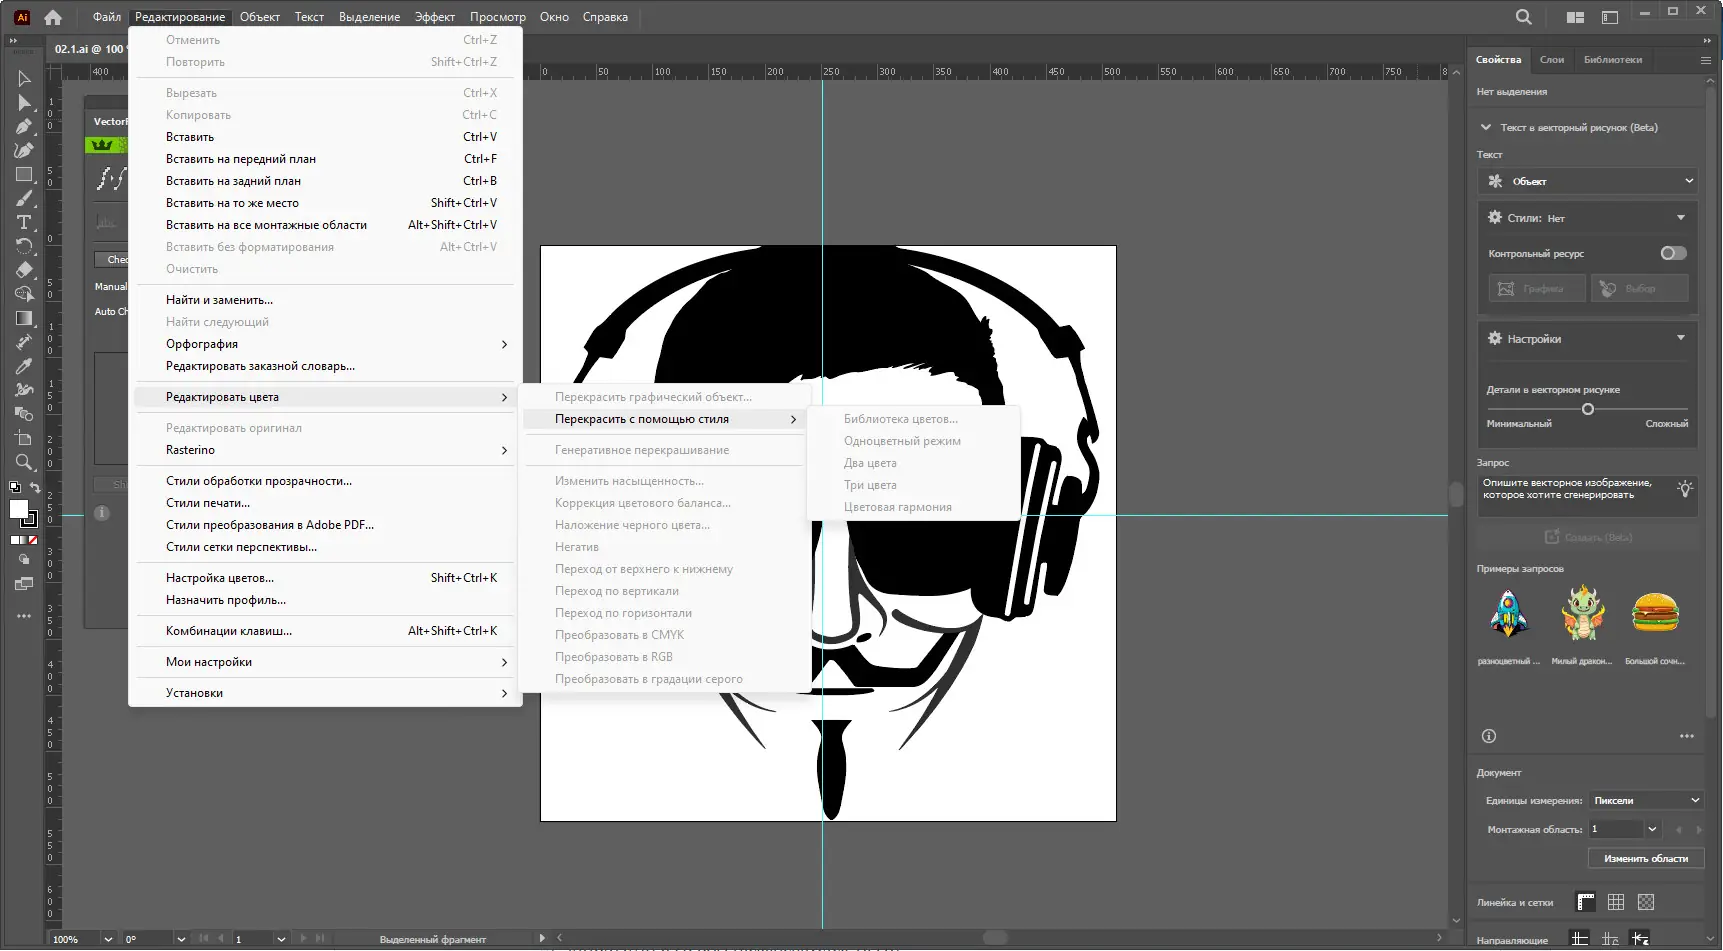Screen dimensions: 1723x951
Task: Collapse the Настройки section
Action: 1680,338
